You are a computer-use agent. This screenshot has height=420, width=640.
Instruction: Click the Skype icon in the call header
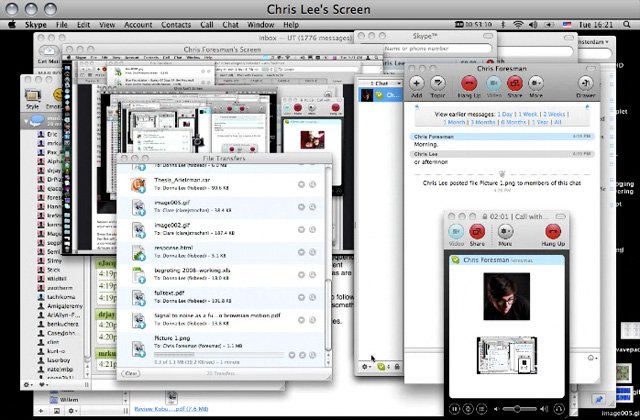click(456, 260)
